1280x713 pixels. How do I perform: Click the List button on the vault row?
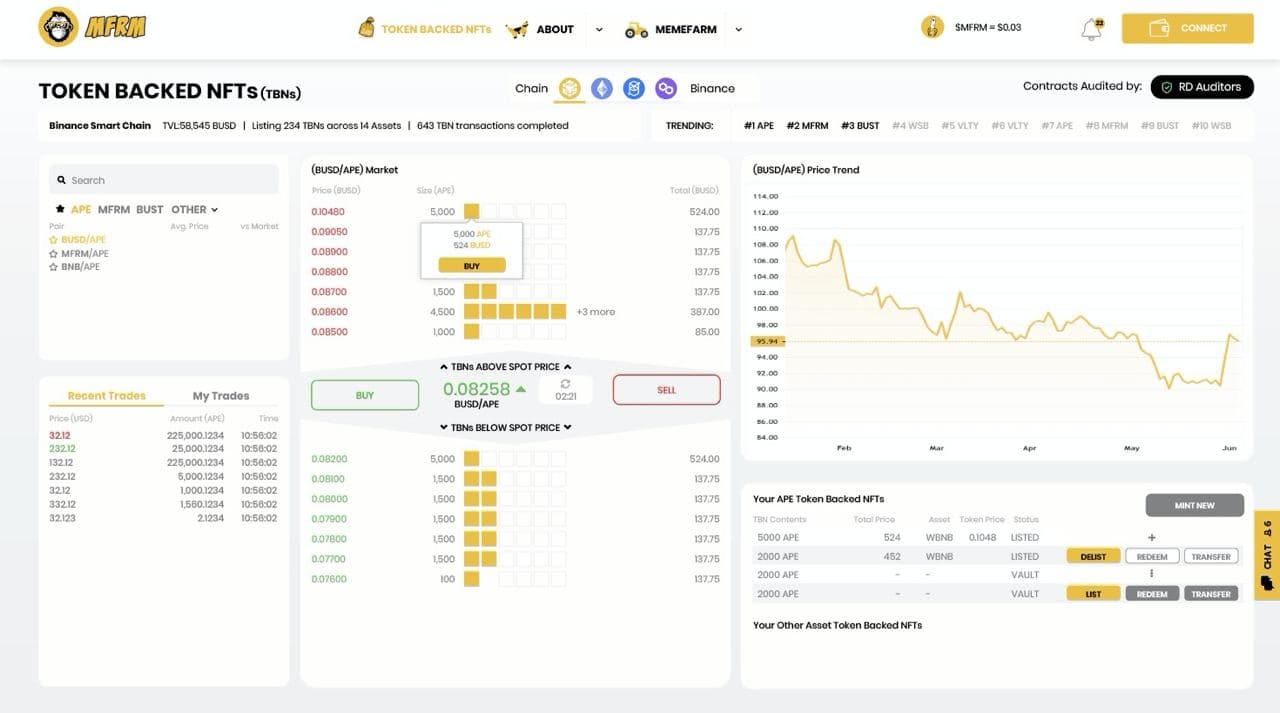coord(1093,594)
